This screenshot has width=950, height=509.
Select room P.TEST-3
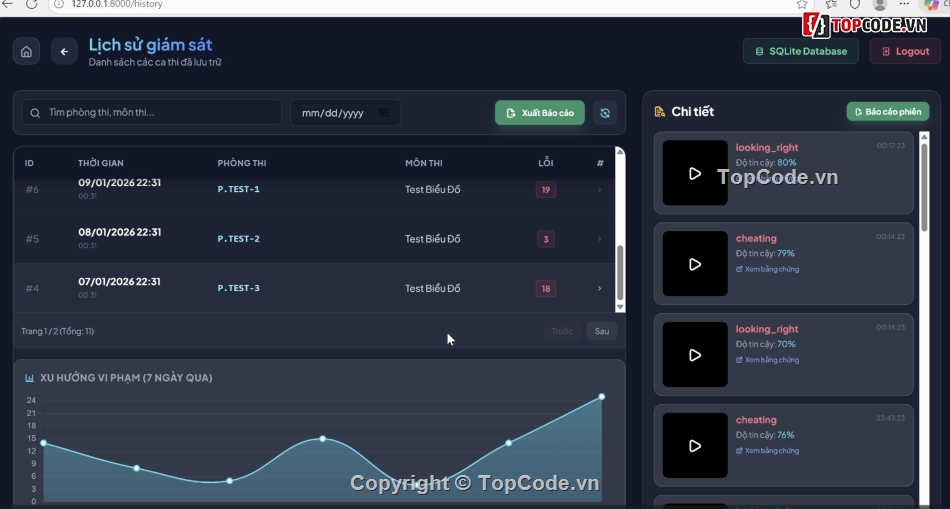238,288
